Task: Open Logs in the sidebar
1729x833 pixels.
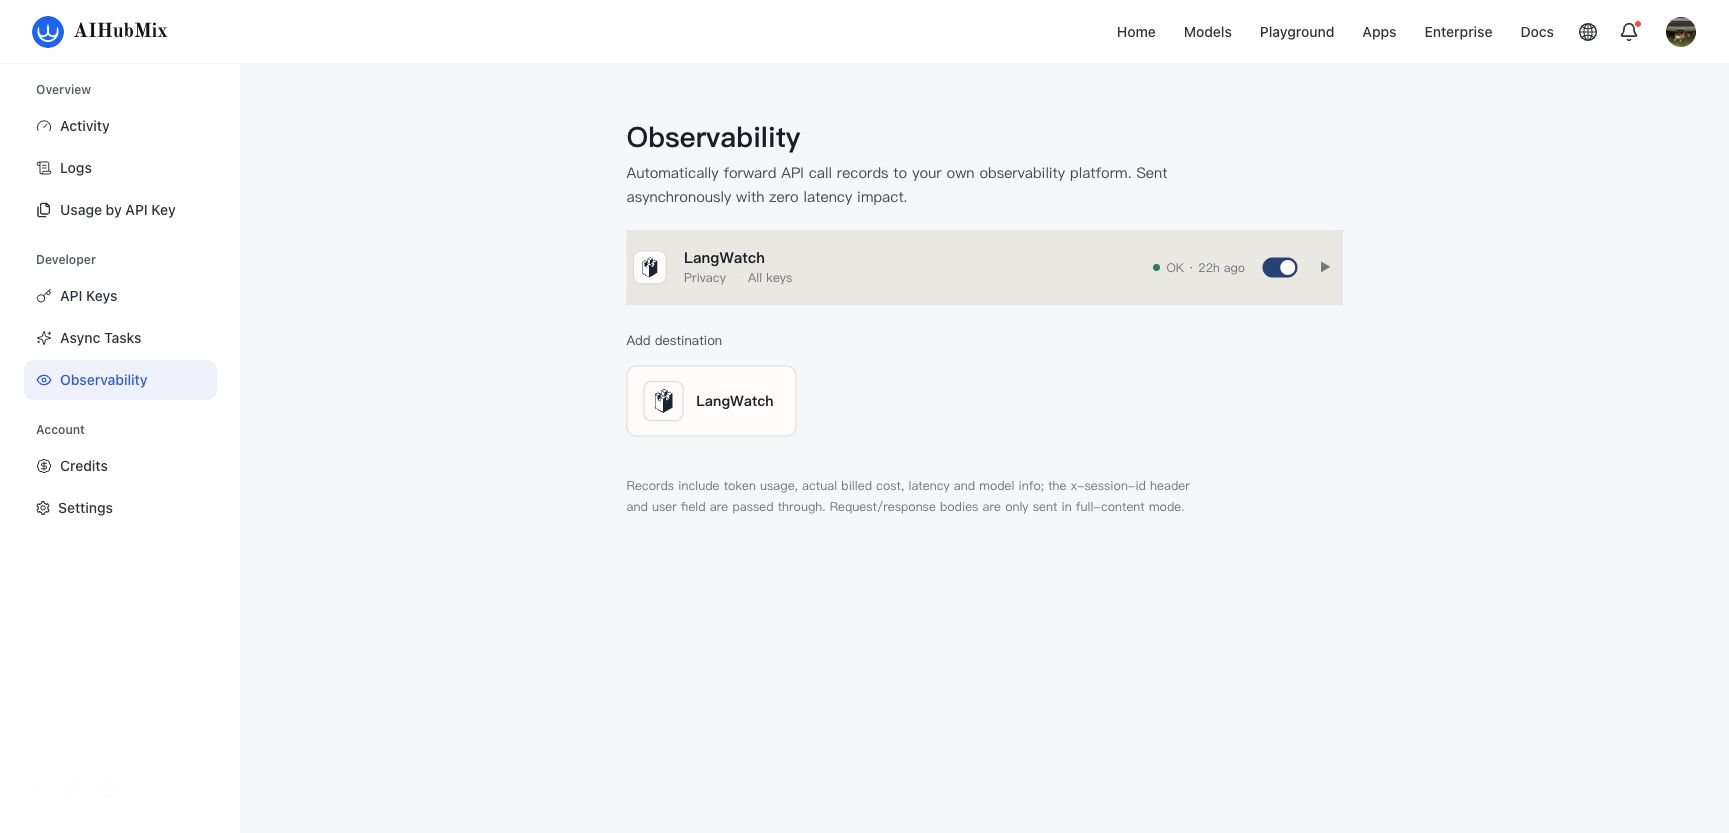Action: [x=120, y=168]
